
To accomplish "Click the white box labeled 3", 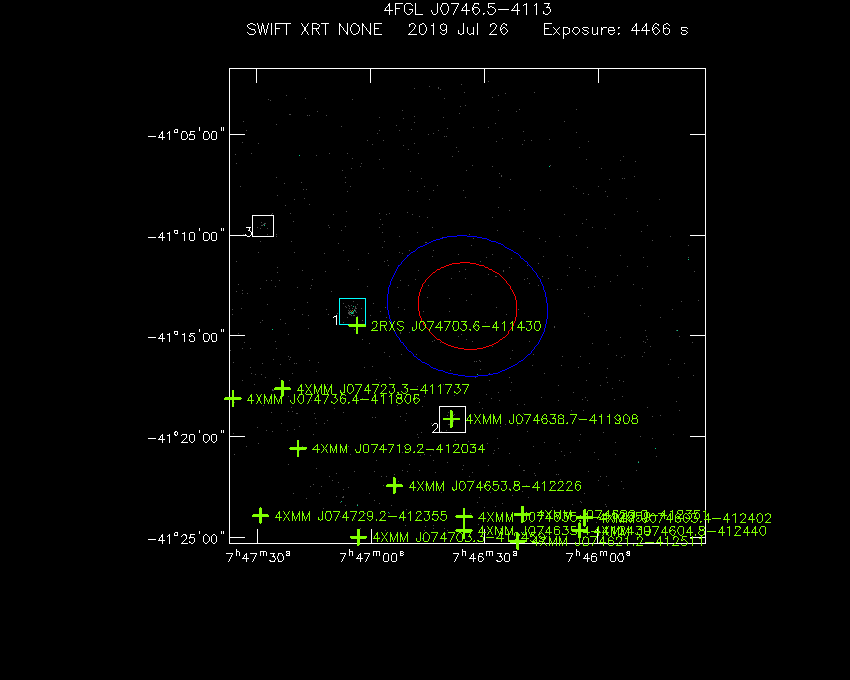I will pyautogui.click(x=263, y=226).
